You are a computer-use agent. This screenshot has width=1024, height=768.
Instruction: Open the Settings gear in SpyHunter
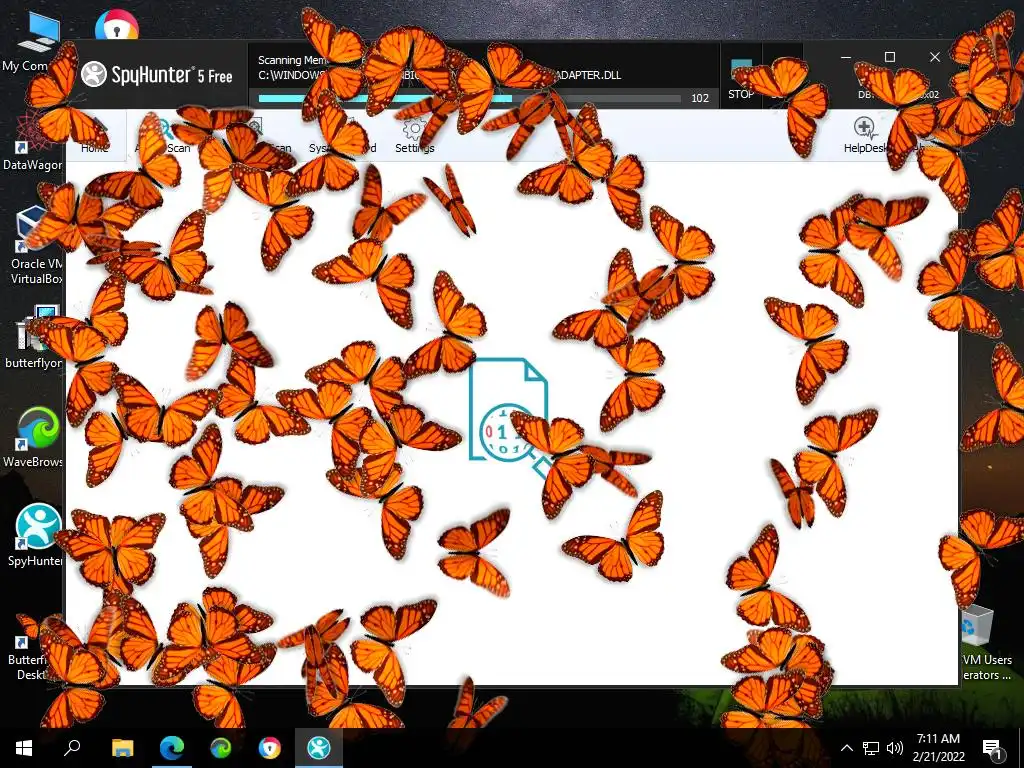(x=414, y=136)
